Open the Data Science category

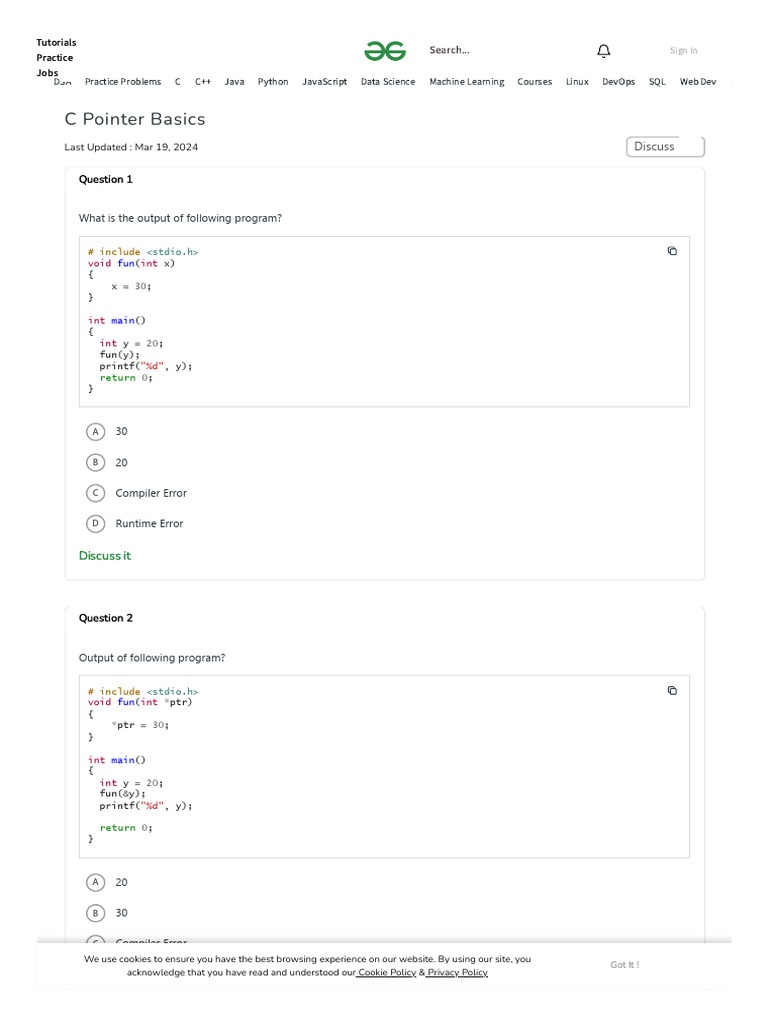(x=388, y=82)
